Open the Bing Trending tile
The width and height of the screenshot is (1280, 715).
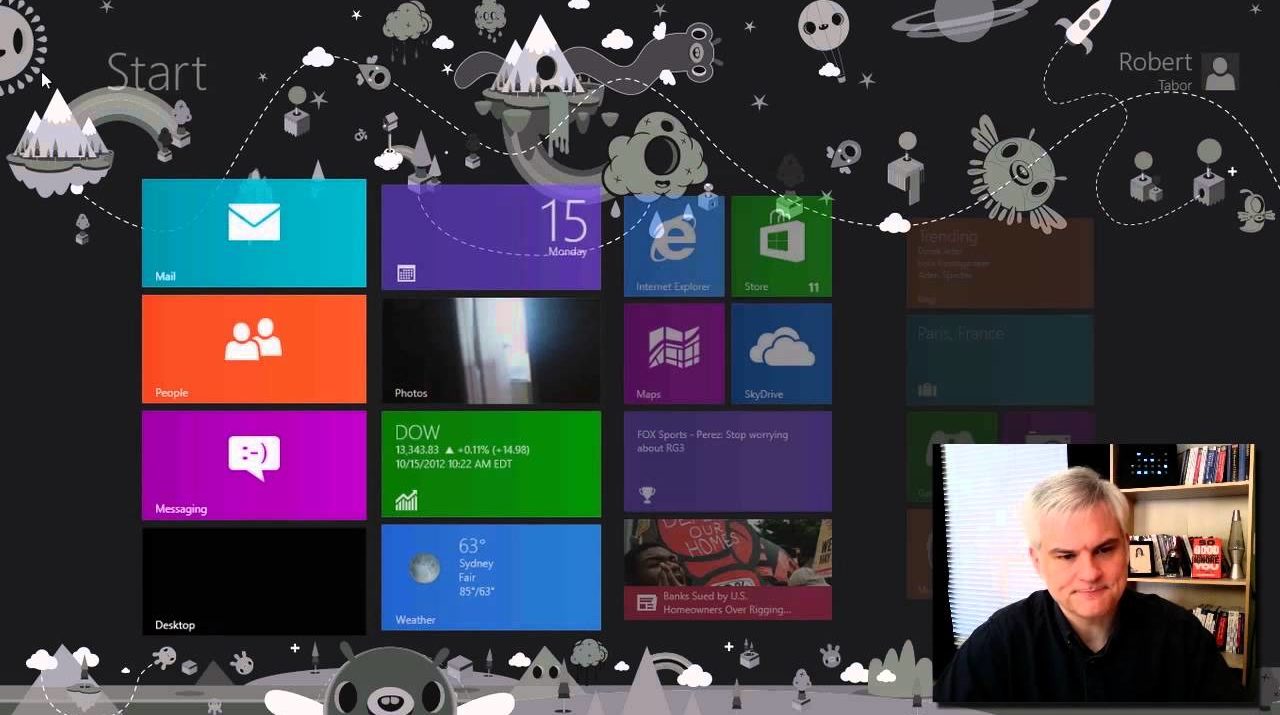click(999, 263)
